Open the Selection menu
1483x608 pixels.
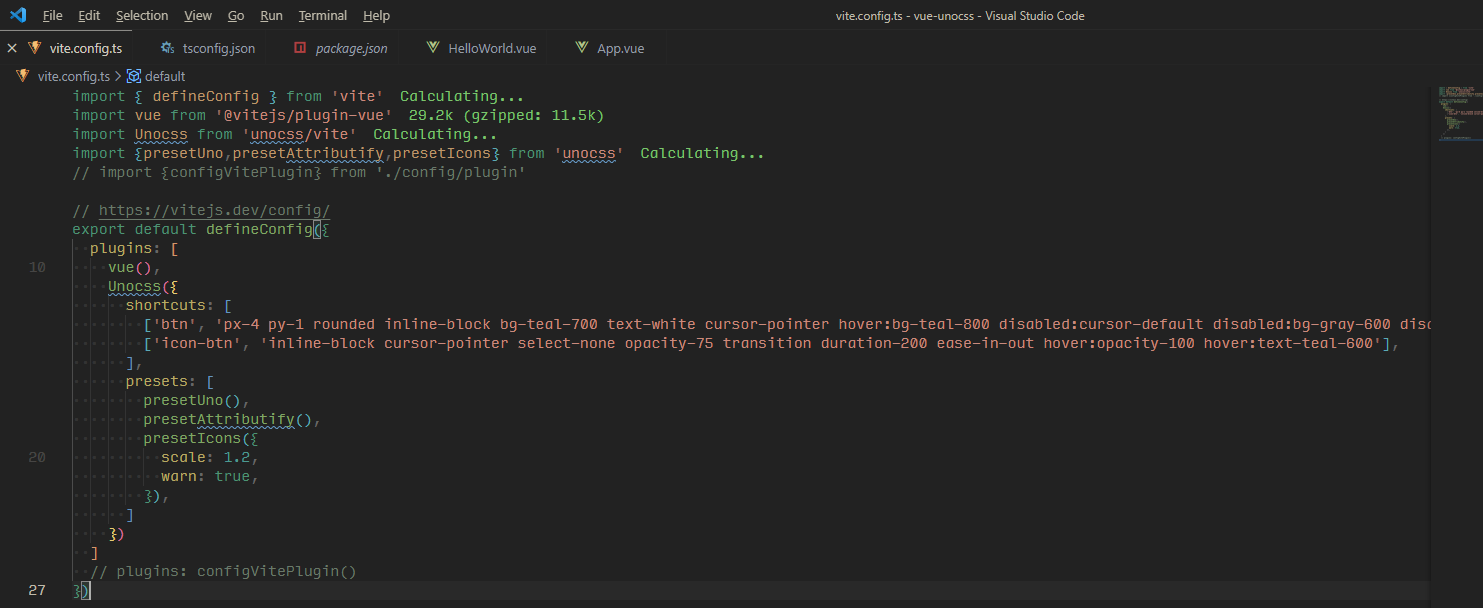coord(142,15)
